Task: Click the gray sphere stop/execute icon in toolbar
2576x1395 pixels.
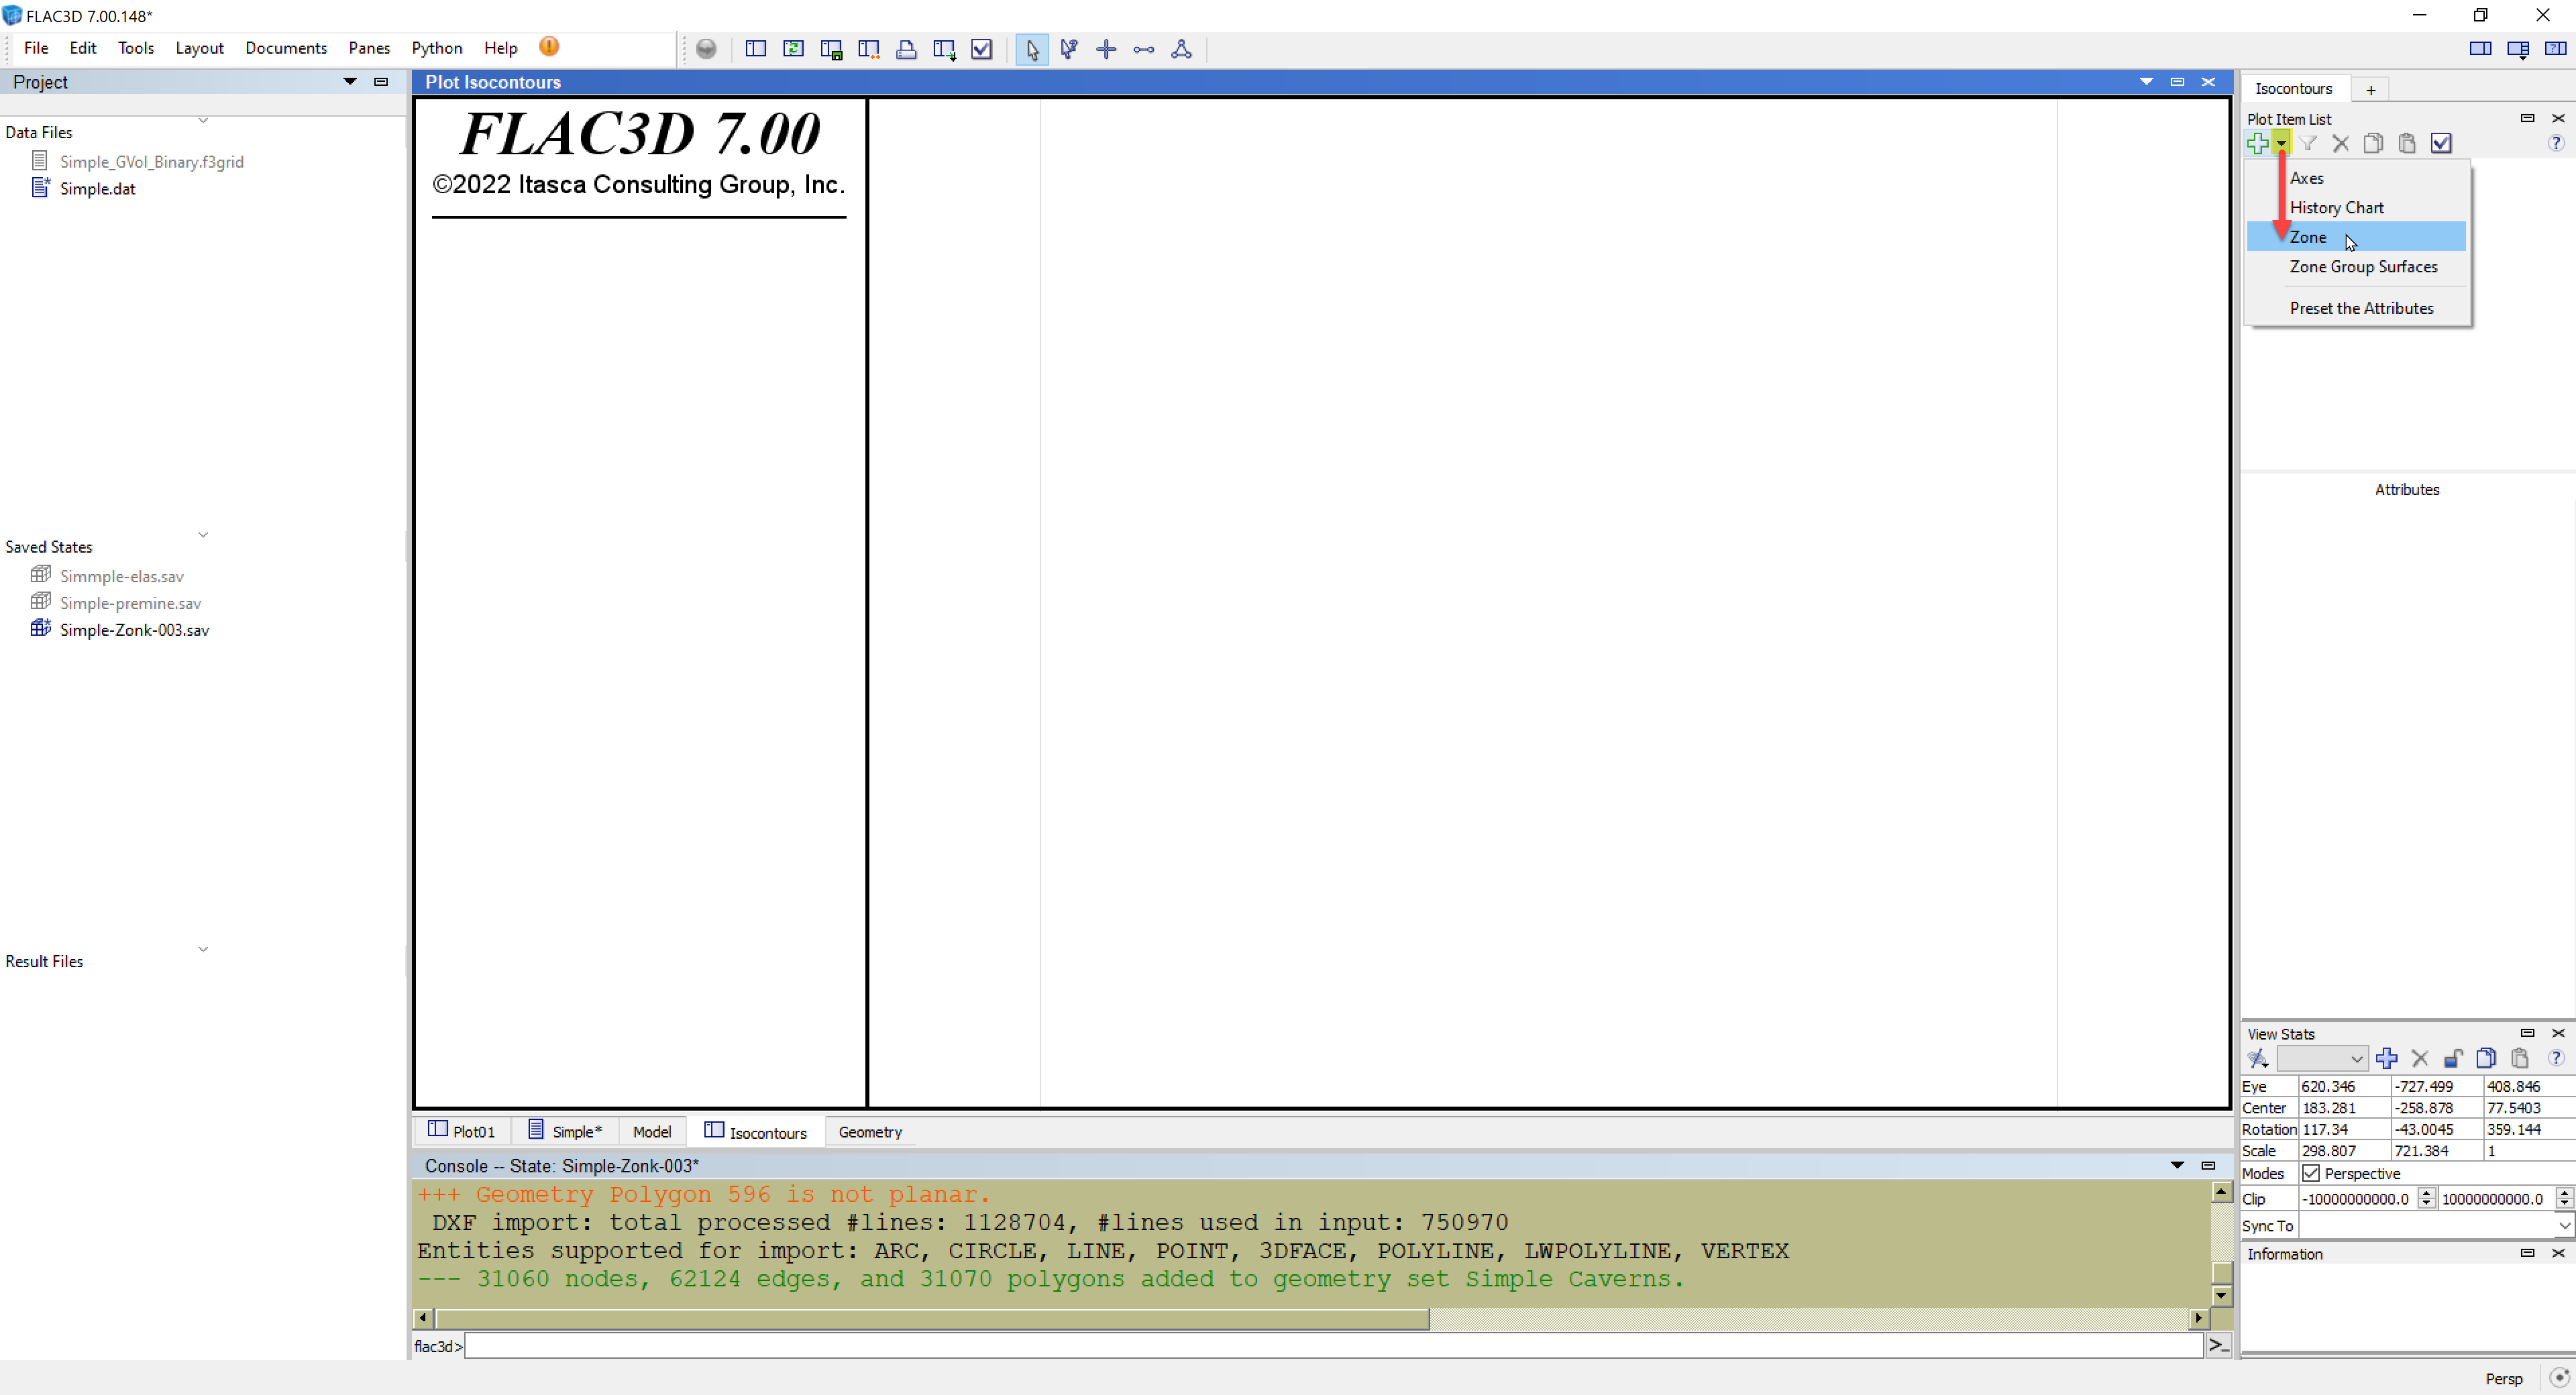Action: 706,49
